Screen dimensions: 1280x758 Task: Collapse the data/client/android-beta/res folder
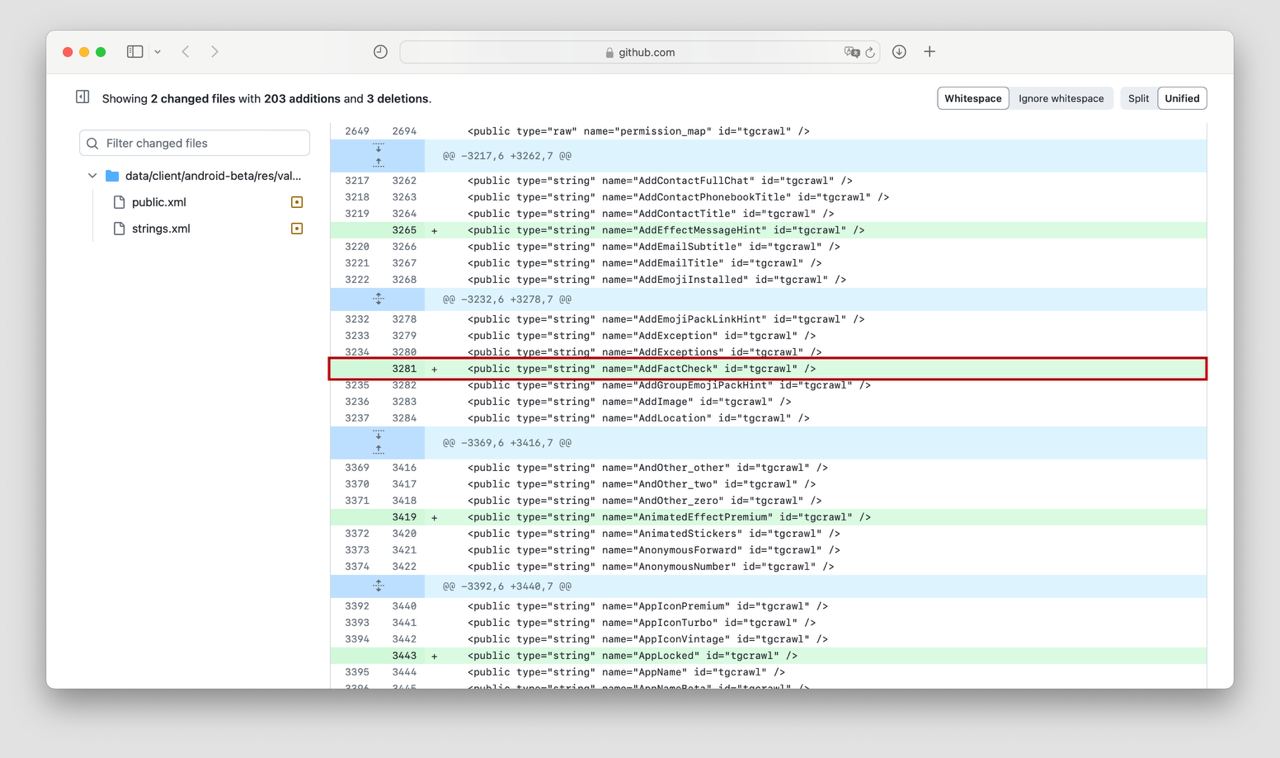pyautogui.click(x=93, y=176)
